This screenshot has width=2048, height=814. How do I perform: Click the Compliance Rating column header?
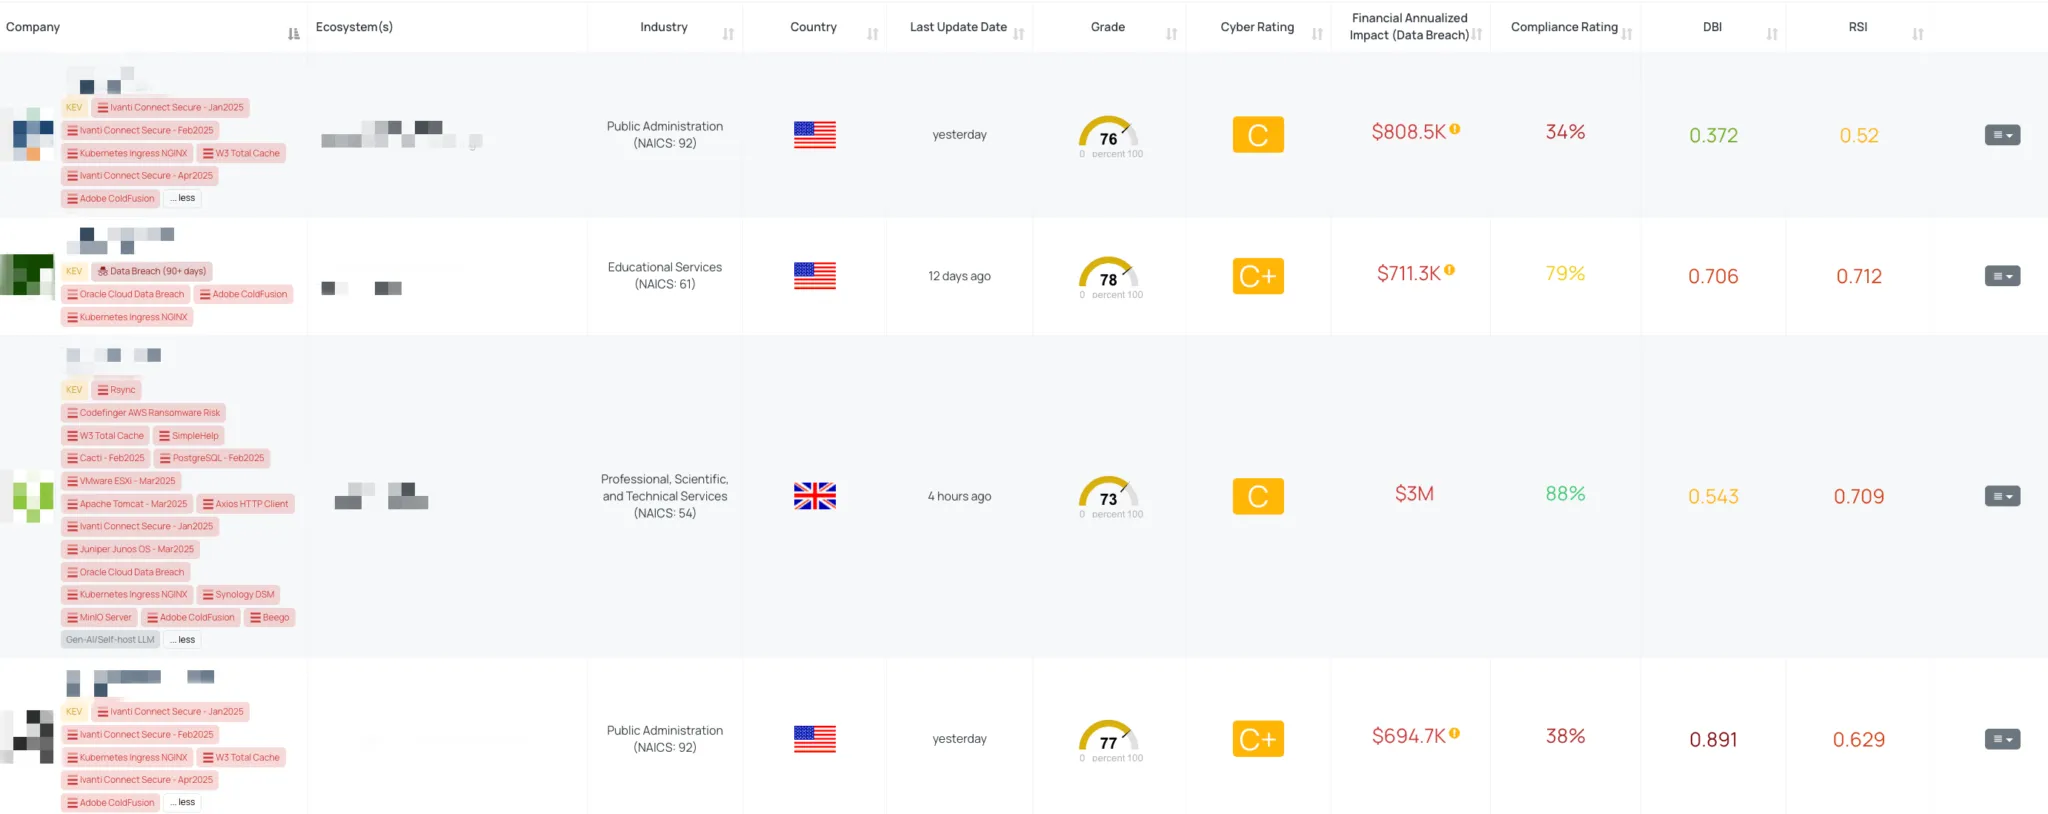click(1564, 27)
